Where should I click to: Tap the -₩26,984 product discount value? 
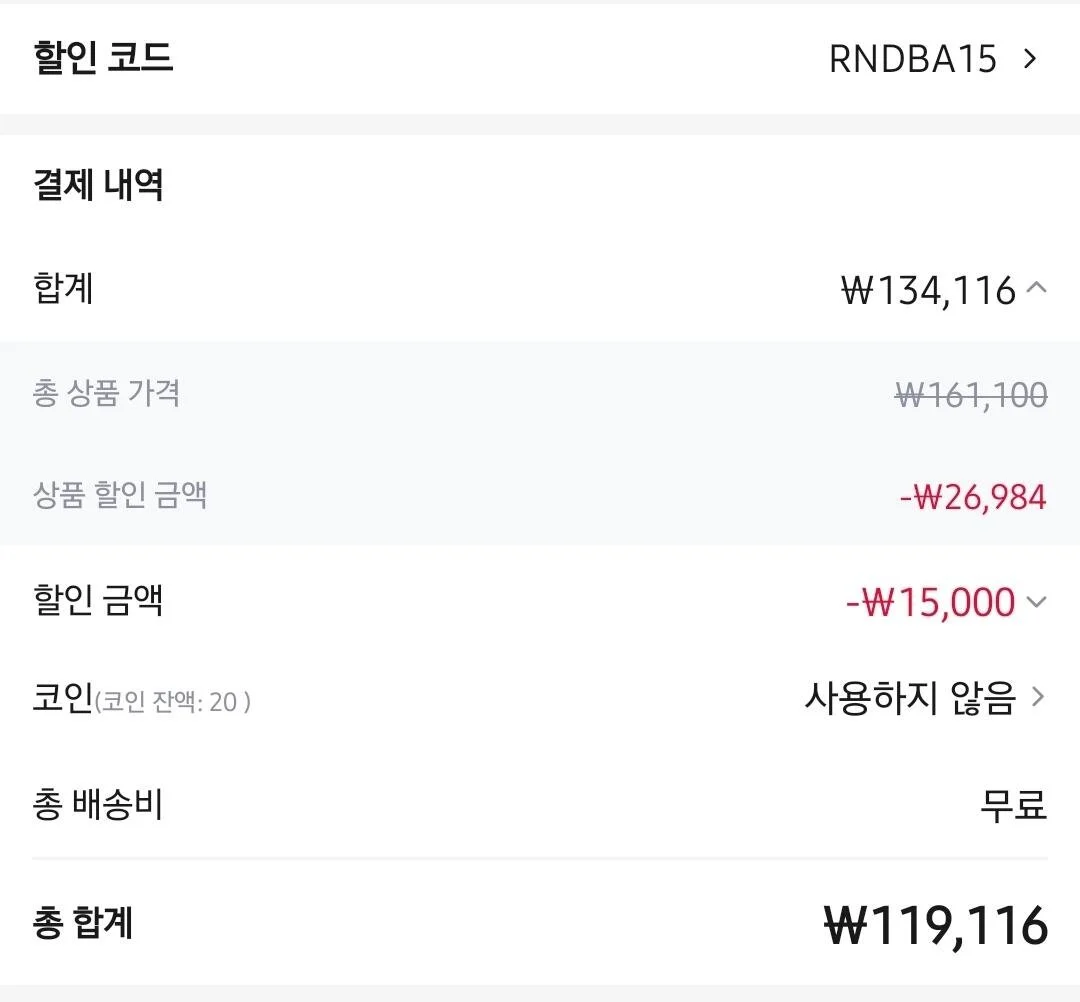point(973,497)
